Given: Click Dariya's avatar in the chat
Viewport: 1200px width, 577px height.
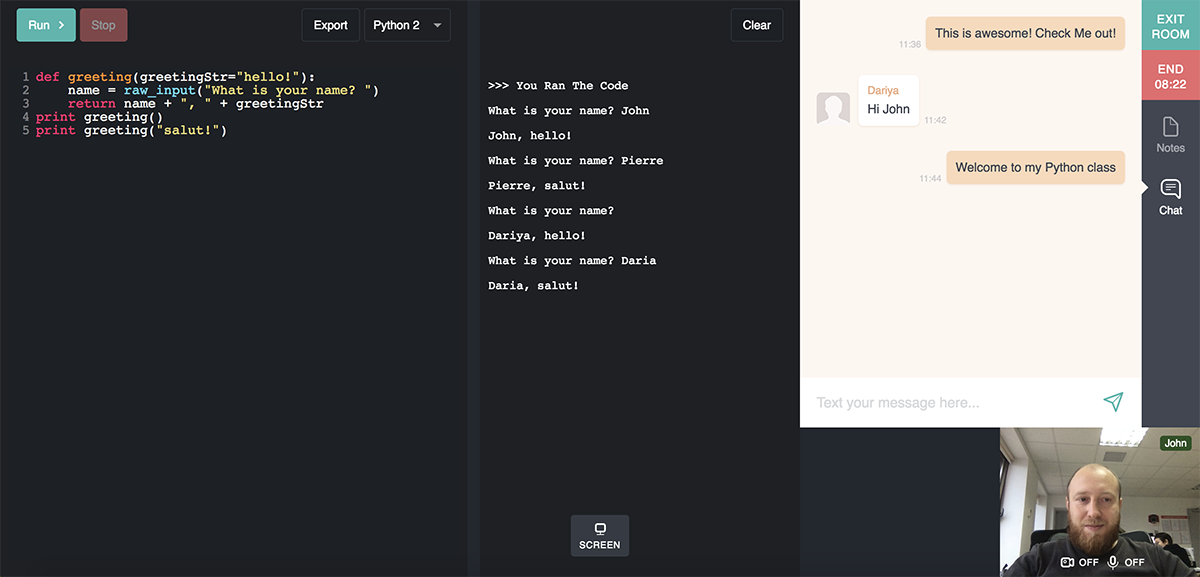Looking at the screenshot, I should [834, 108].
